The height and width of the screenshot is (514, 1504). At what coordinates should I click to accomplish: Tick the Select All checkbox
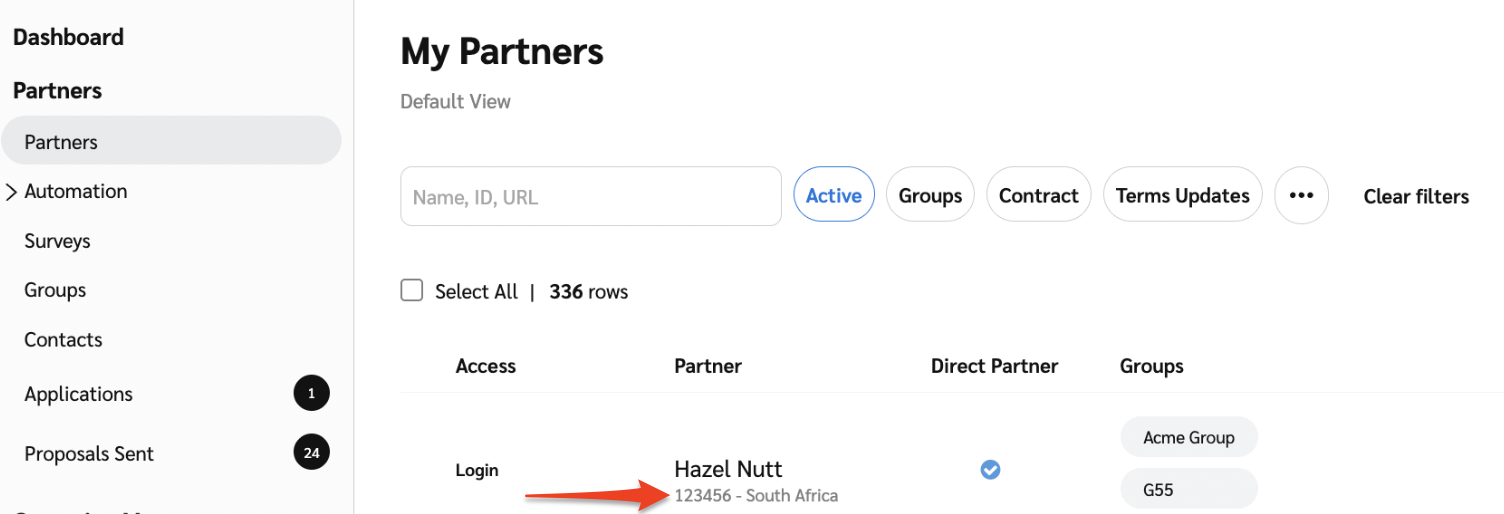[412, 291]
